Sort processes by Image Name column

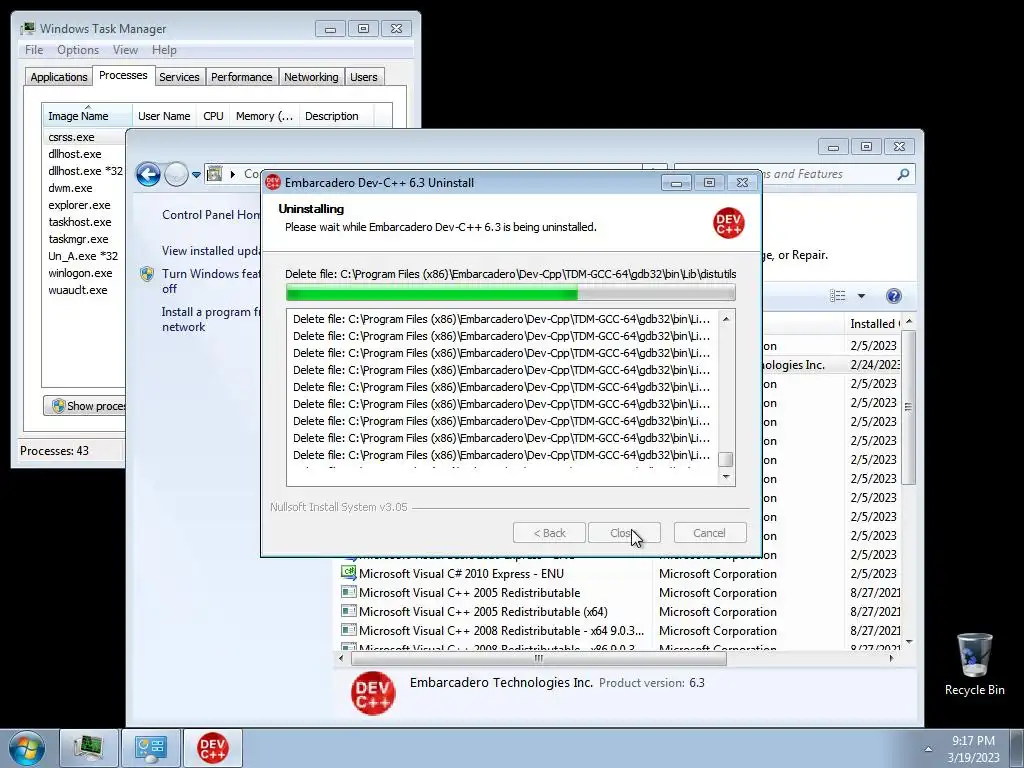click(87, 116)
